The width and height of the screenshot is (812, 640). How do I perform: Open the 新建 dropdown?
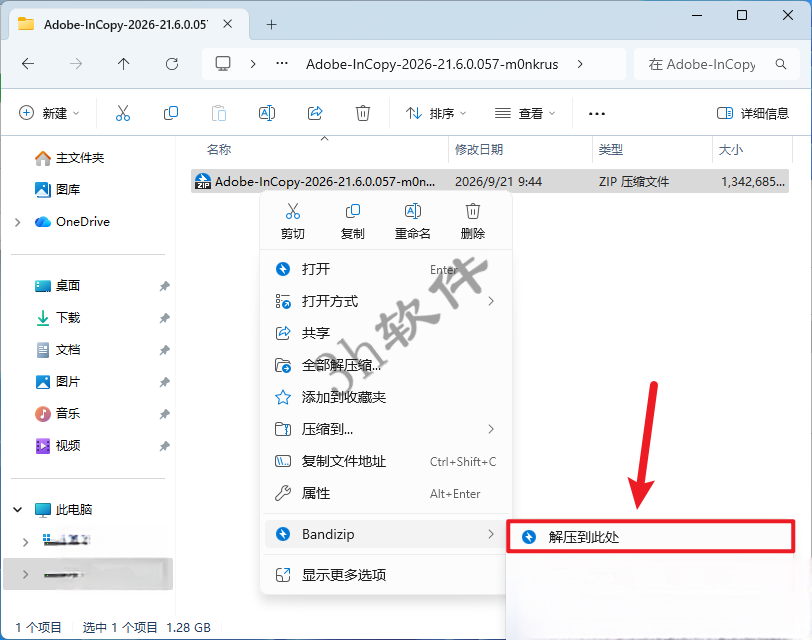(49, 113)
